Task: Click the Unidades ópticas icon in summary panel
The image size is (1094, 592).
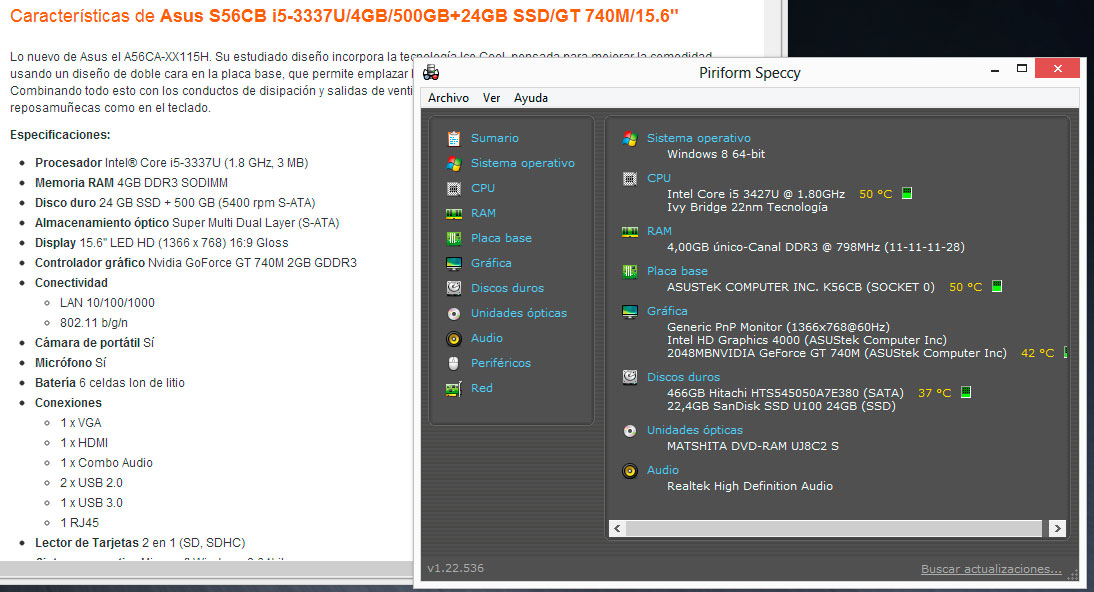Action: tap(629, 431)
